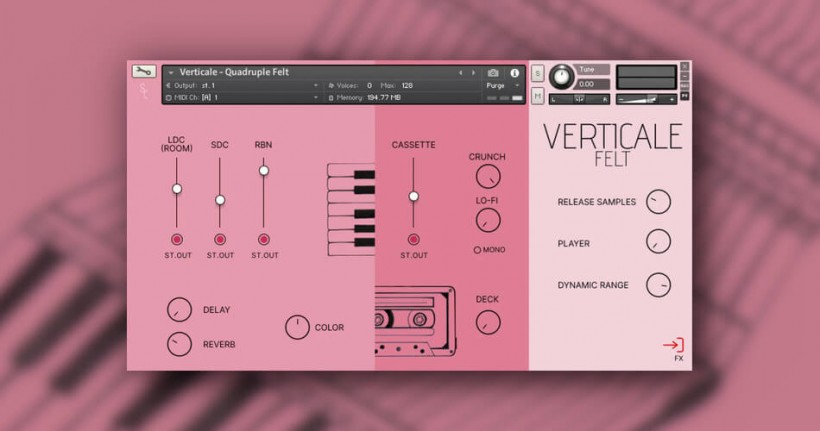The height and width of the screenshot is (431, 820).
Task: Click the RBN volume slider handle
Action: click(x=264, y=170)
